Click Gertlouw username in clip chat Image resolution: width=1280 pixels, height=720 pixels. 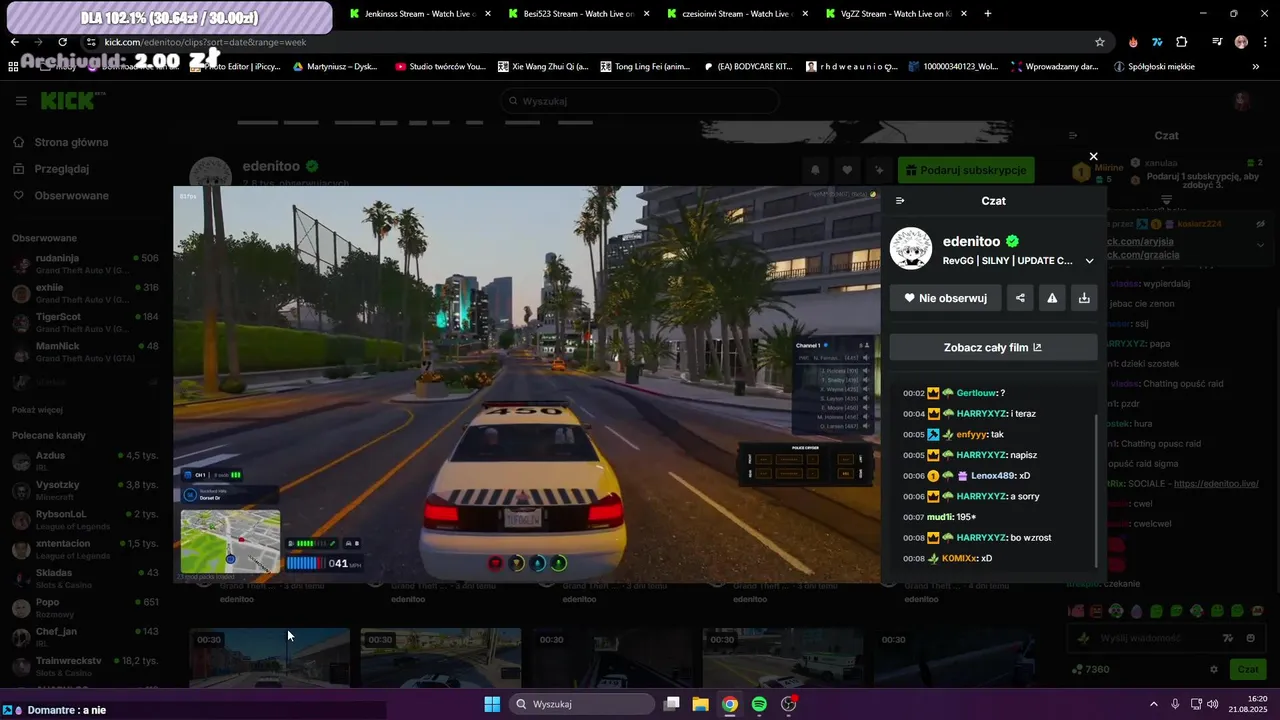pos(976,393)
